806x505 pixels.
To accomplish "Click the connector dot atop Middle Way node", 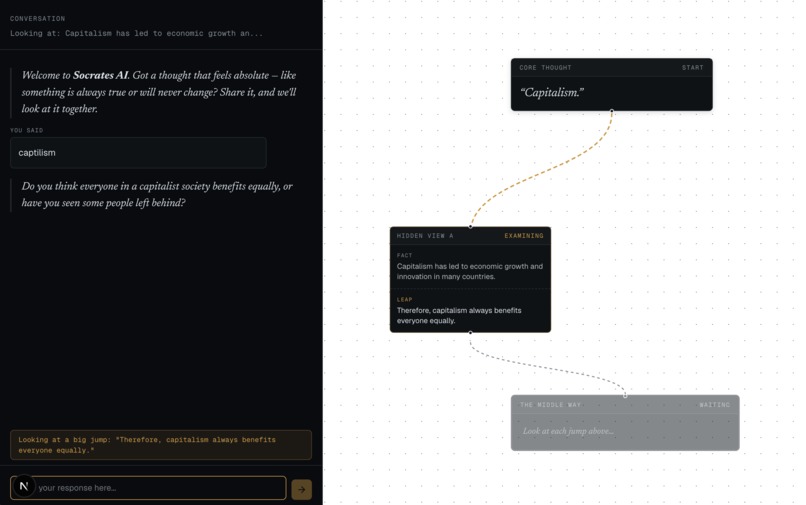I will coord(625,395).
